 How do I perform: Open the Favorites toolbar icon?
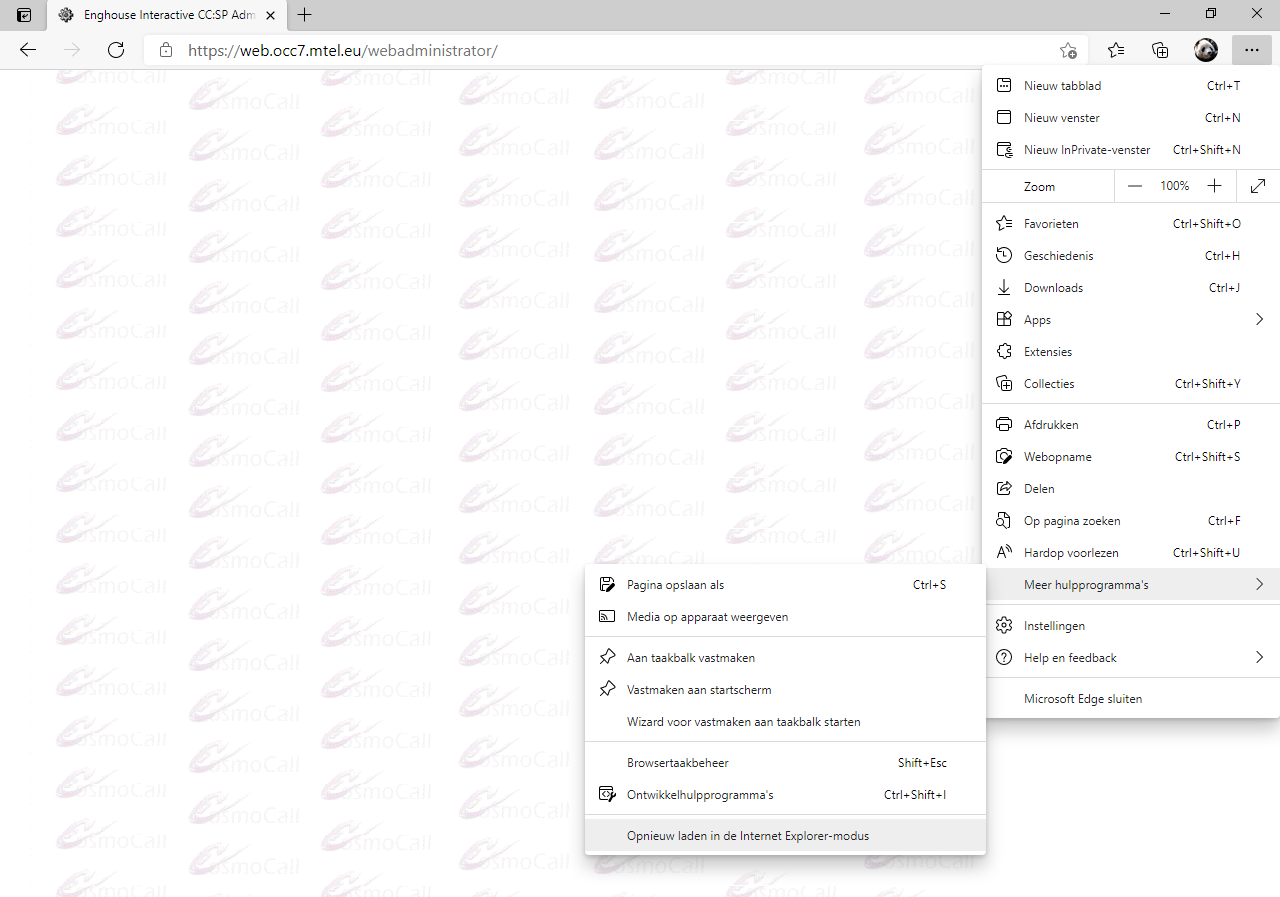pyautogui.click(x=1116, y=50)
